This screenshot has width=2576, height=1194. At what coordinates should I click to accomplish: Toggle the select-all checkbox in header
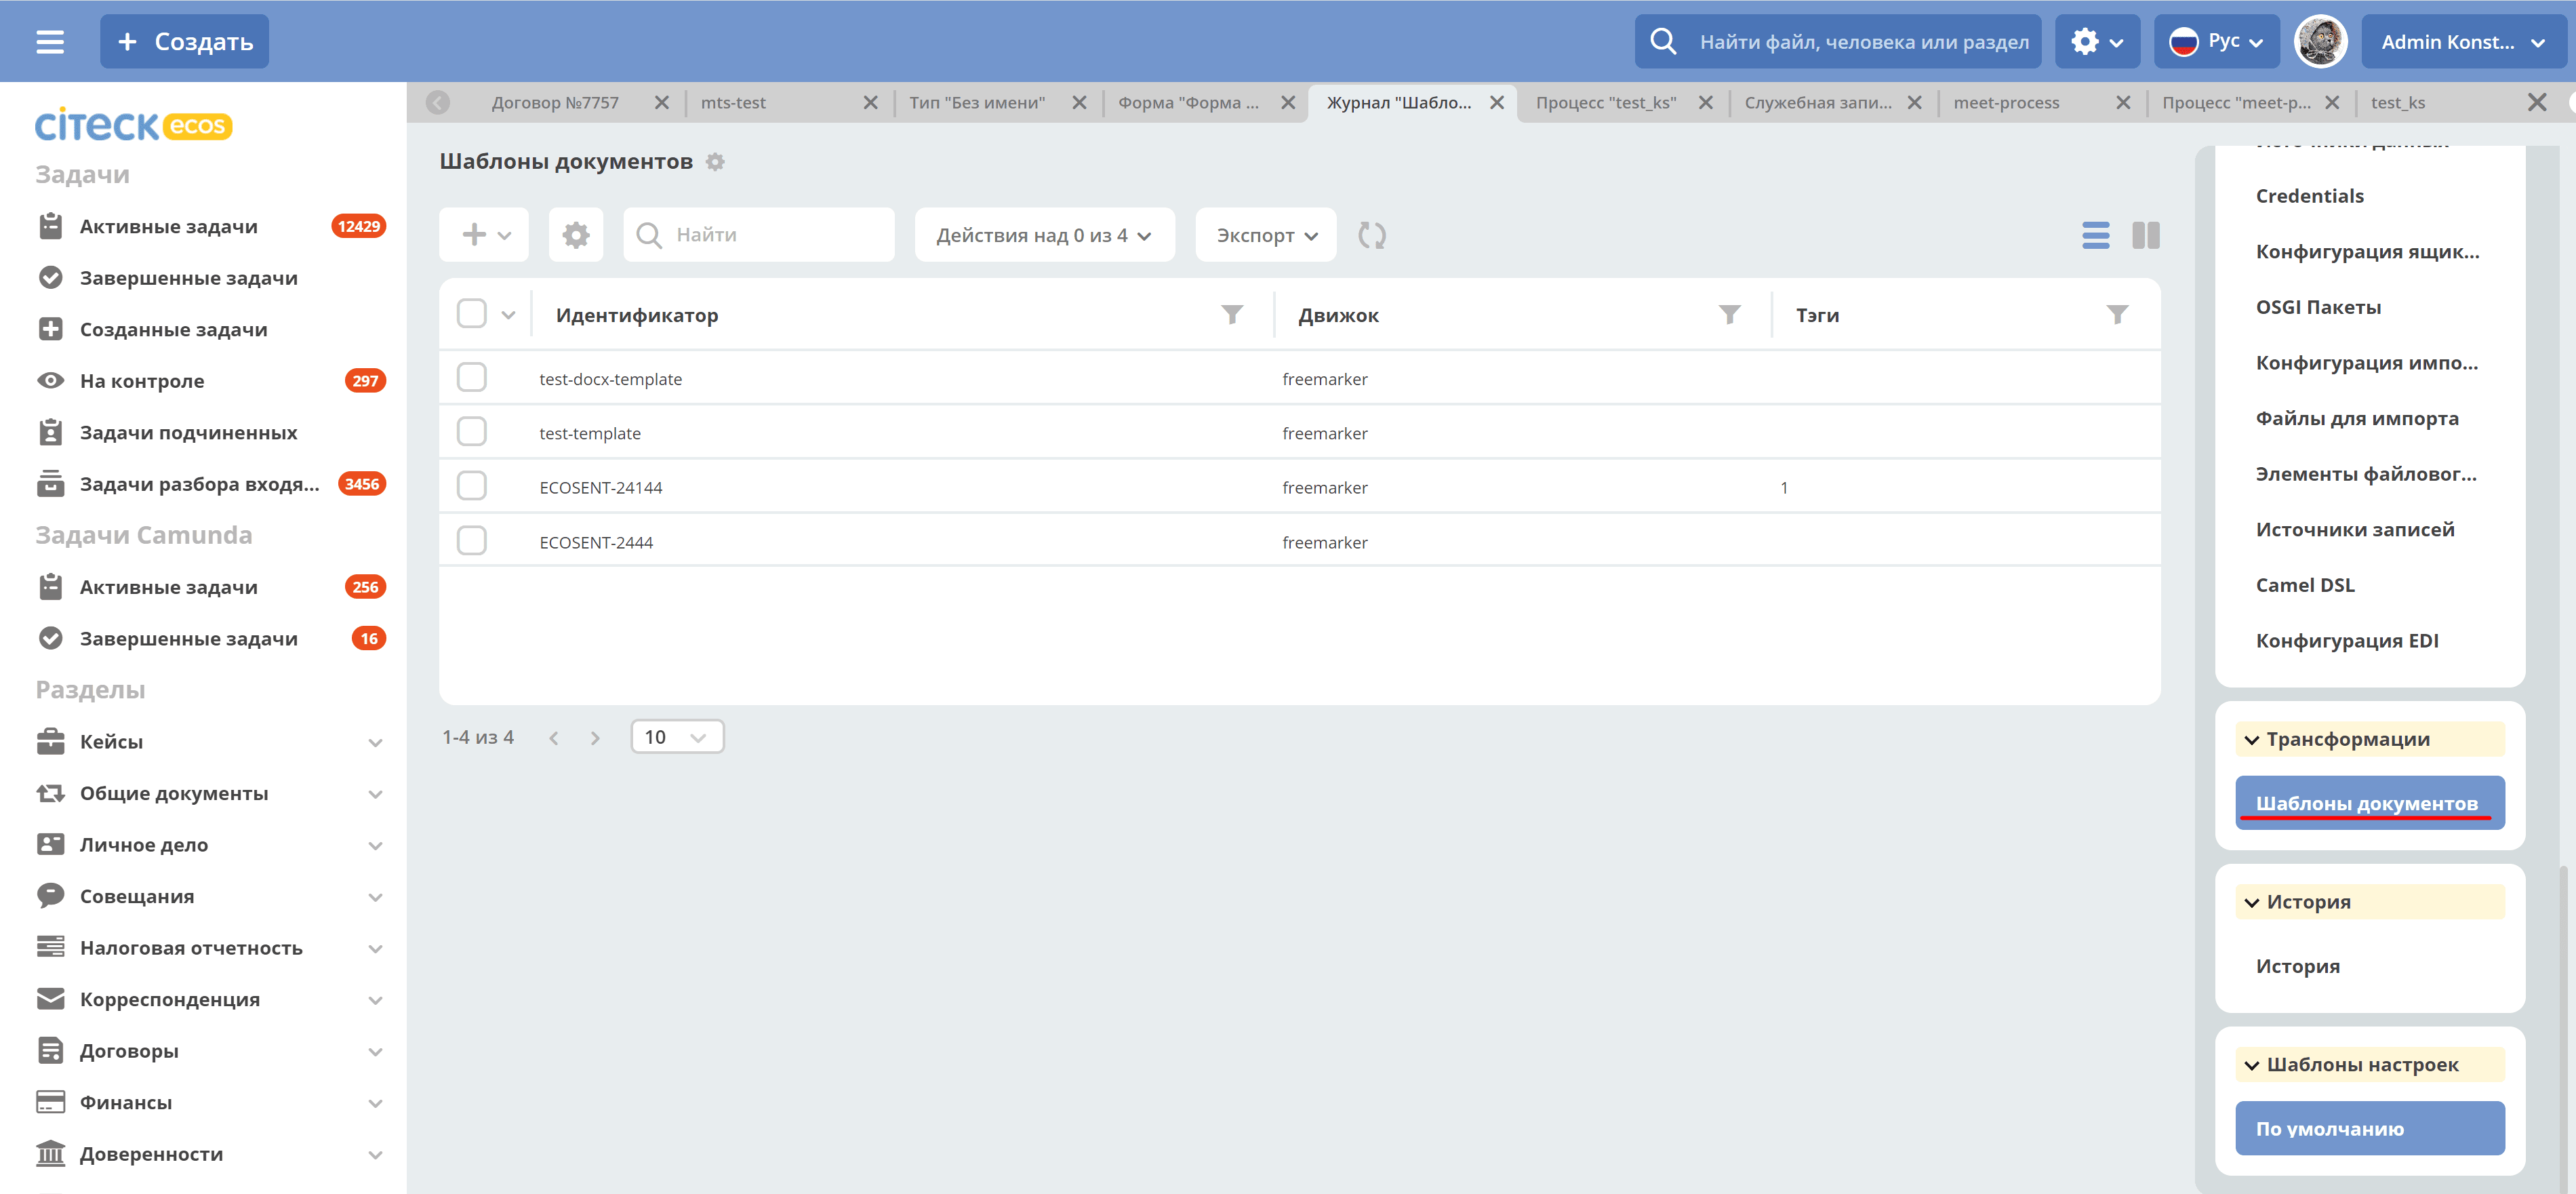coord(471,314)
